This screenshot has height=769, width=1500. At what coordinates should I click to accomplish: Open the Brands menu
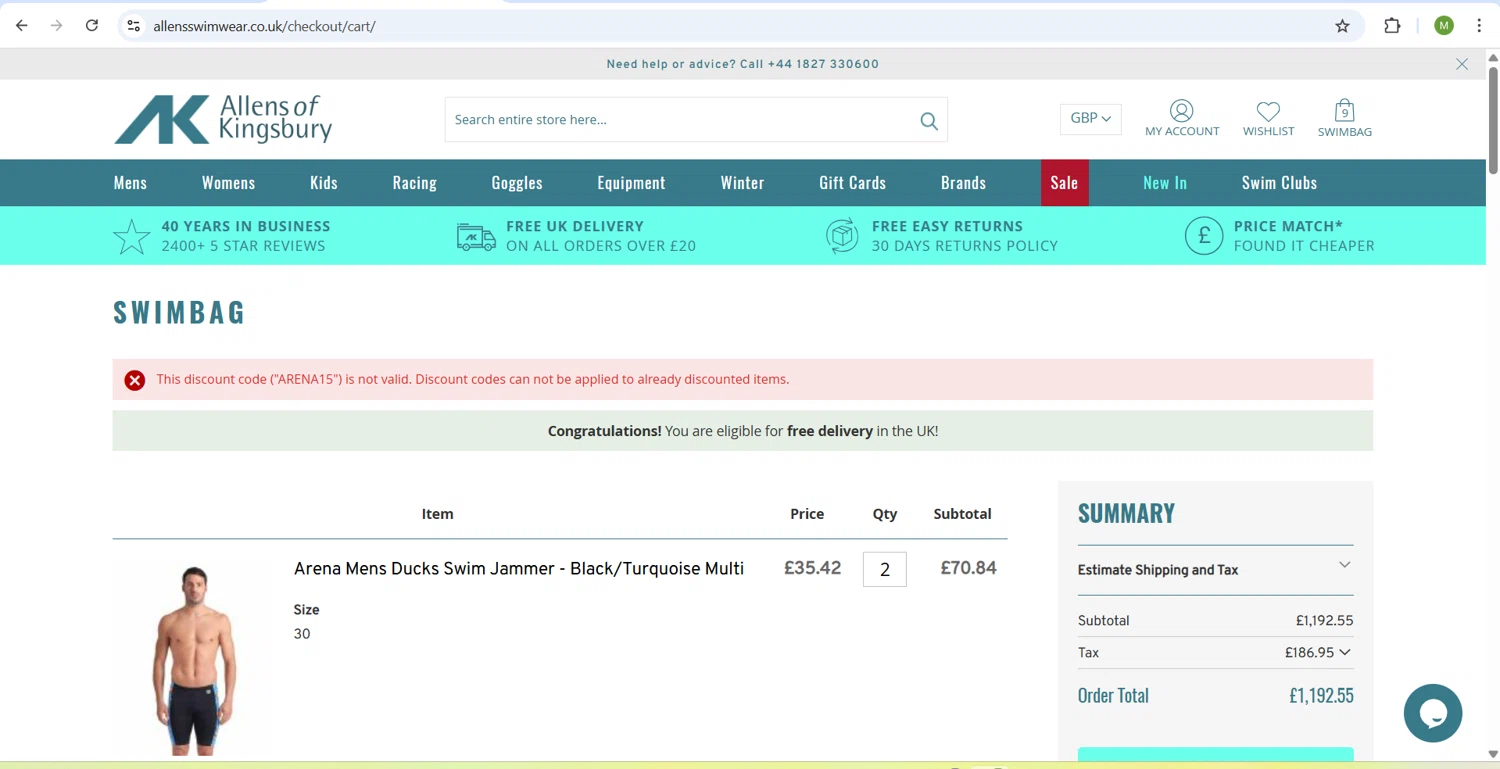(x=963, y=183)
